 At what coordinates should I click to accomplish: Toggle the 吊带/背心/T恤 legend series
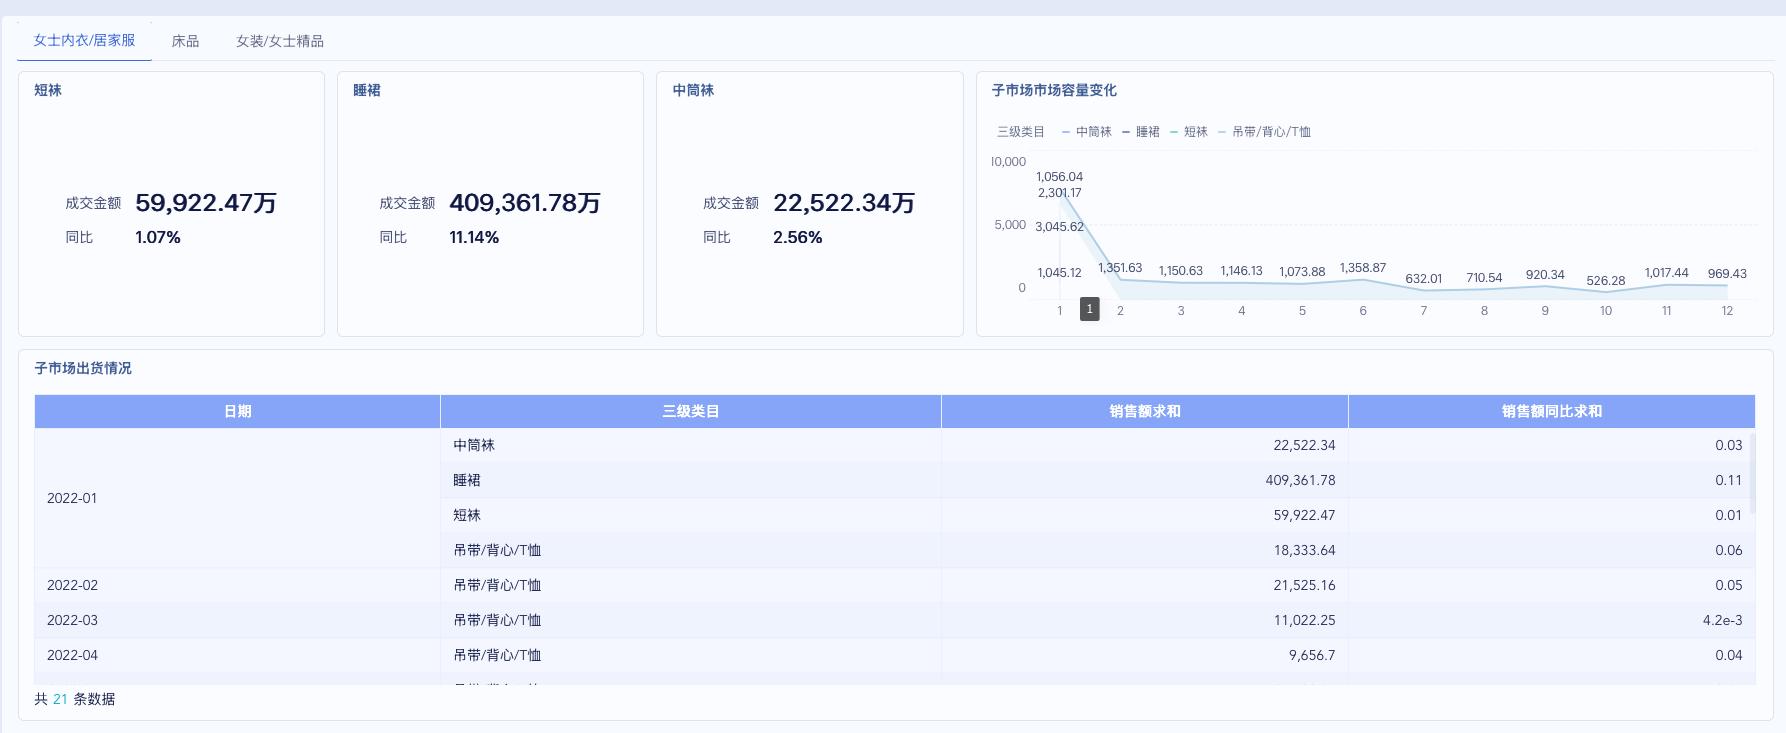(1265, 132)
